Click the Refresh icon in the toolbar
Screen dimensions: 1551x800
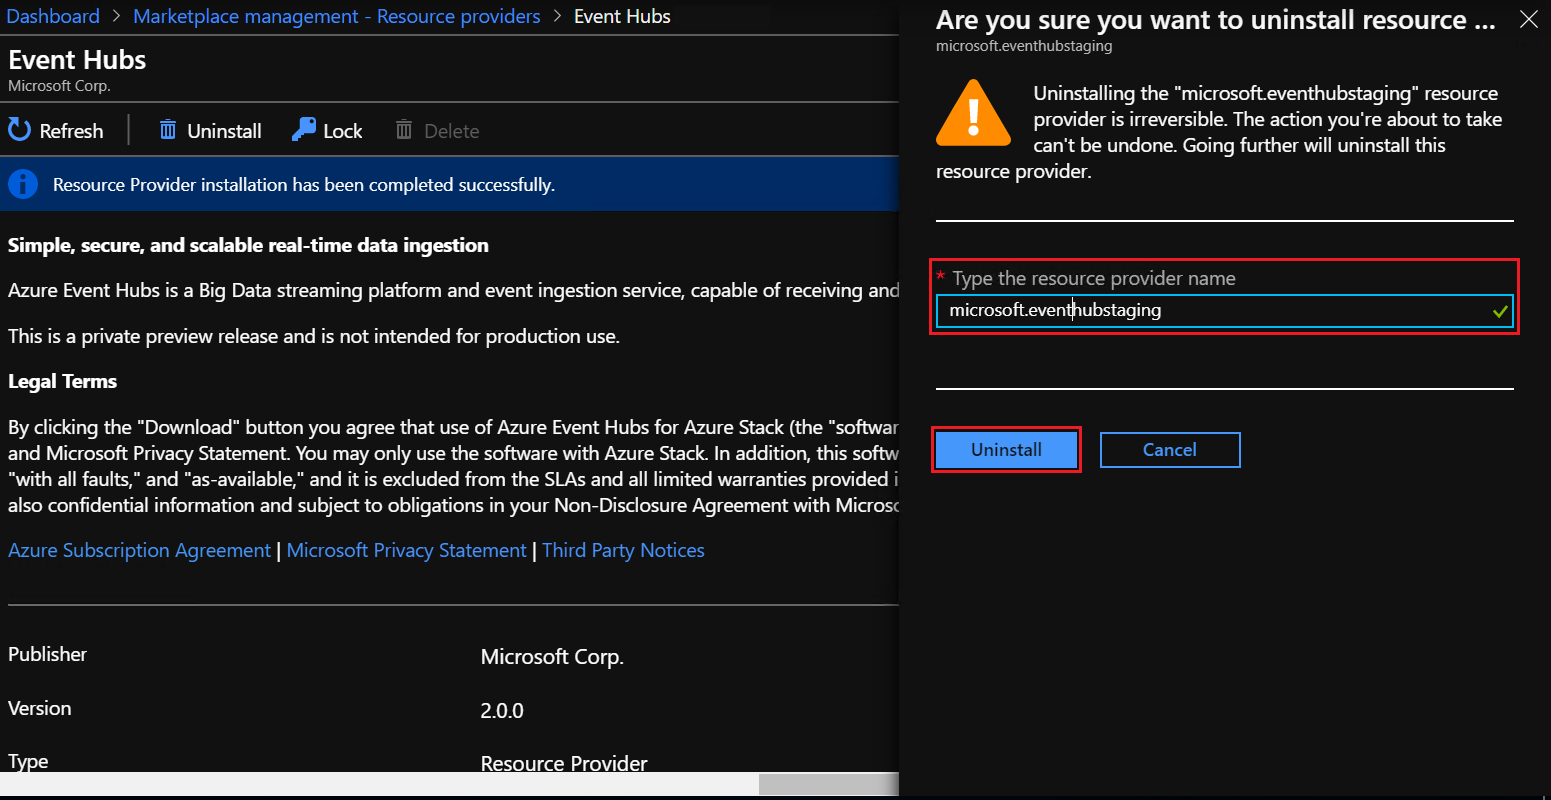[x=19, y=129]
